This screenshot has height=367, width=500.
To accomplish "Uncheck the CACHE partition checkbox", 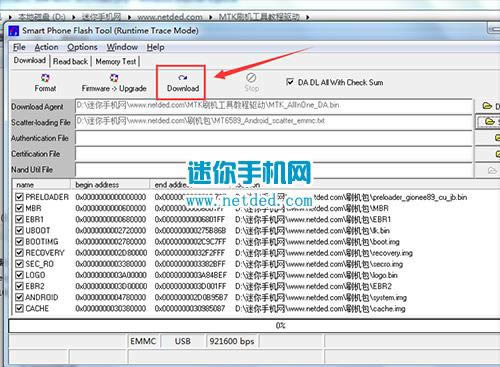I will [19, 308].
